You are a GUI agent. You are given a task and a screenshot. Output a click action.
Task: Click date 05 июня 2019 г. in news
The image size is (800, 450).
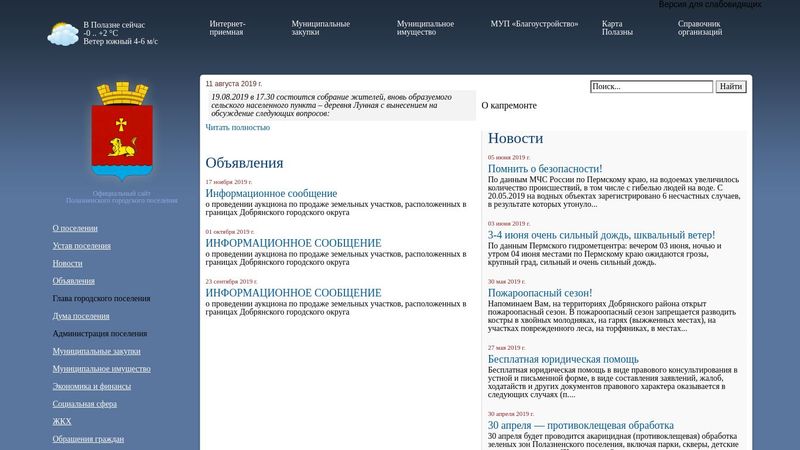pyautogui.click(x=509, y=157)
